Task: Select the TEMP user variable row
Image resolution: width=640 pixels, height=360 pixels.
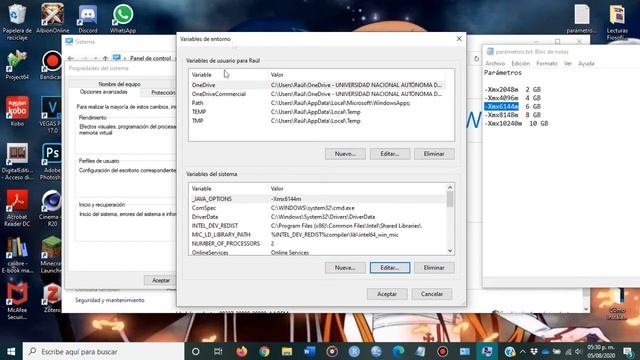Action: click(317, 112)
